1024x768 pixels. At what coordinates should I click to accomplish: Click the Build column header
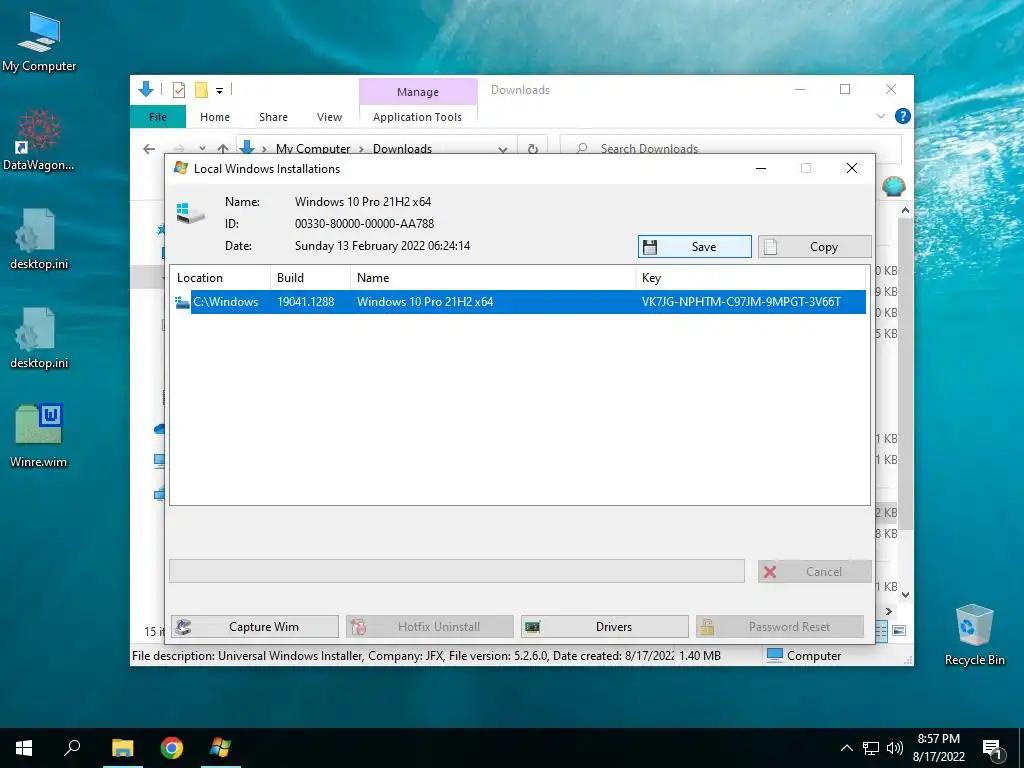click(x=310, y=278)
